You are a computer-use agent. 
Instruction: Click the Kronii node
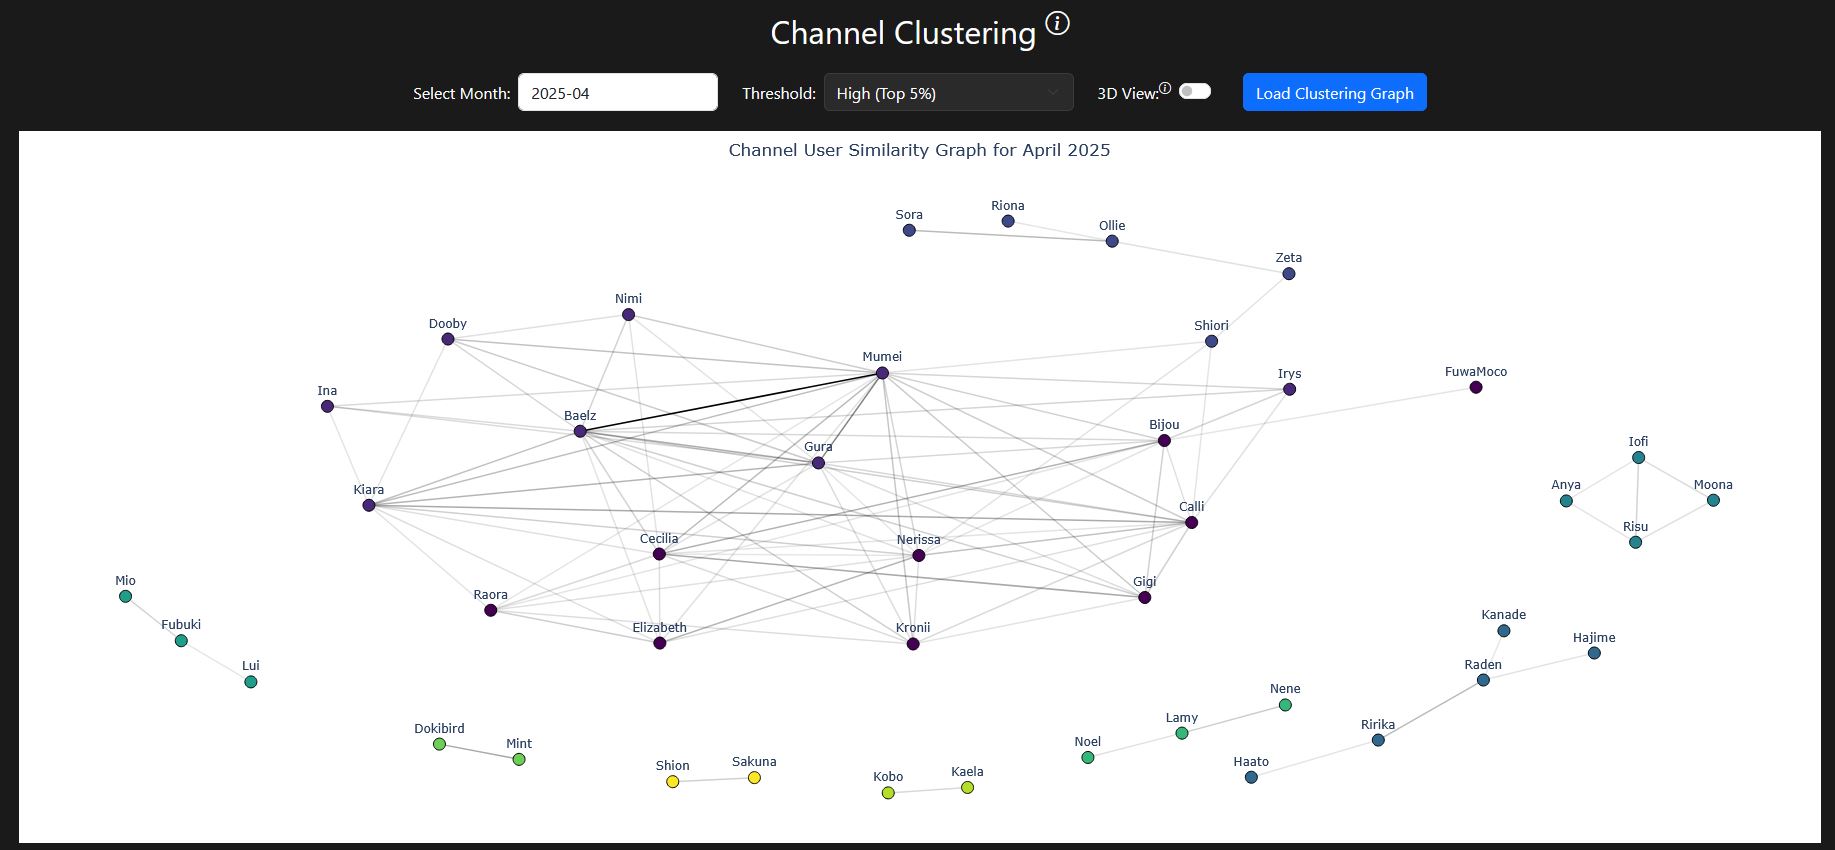[x=912, y=644]
